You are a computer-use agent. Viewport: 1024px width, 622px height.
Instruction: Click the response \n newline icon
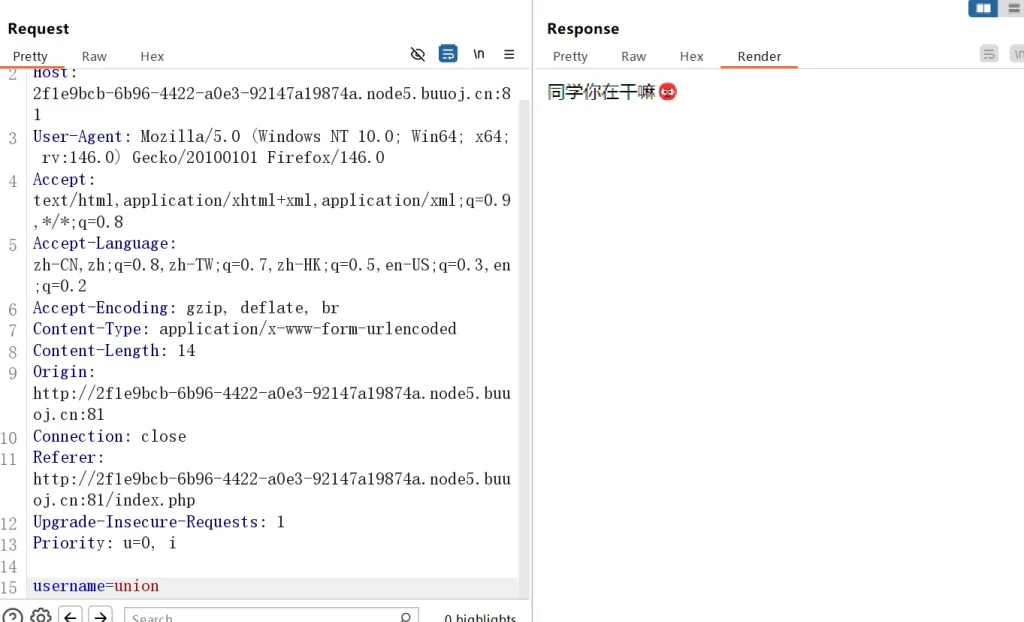click(1017, 54)
